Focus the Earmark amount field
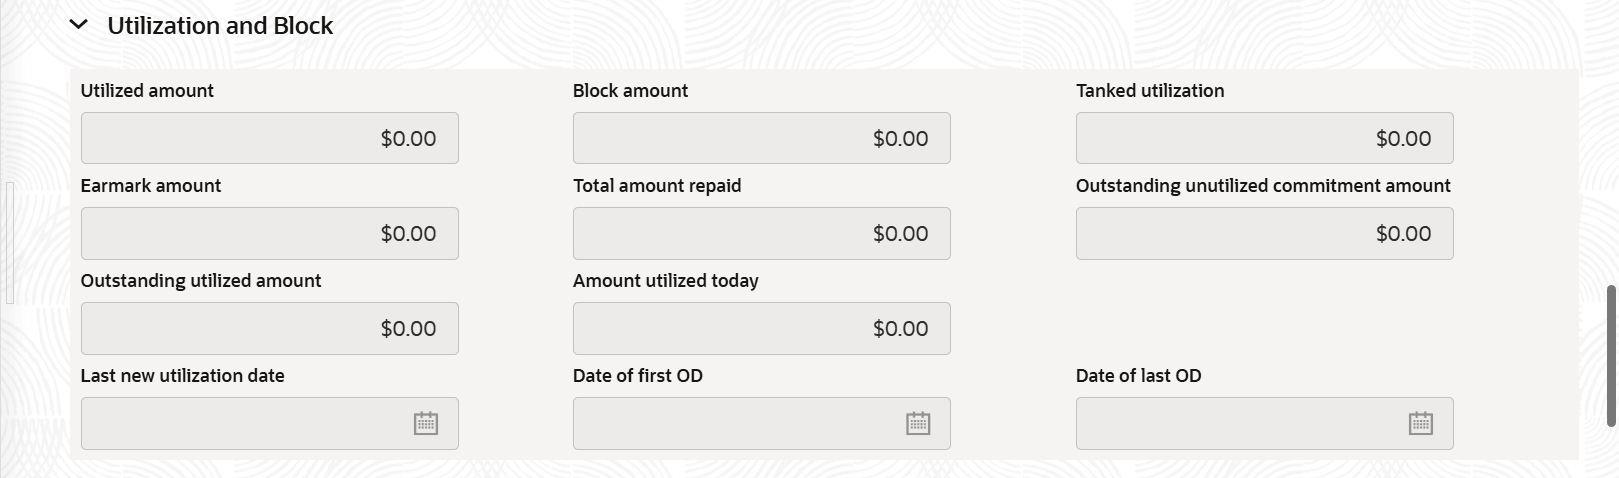Viewport: 1619px width, 478px height. click(x=269, y=233)
